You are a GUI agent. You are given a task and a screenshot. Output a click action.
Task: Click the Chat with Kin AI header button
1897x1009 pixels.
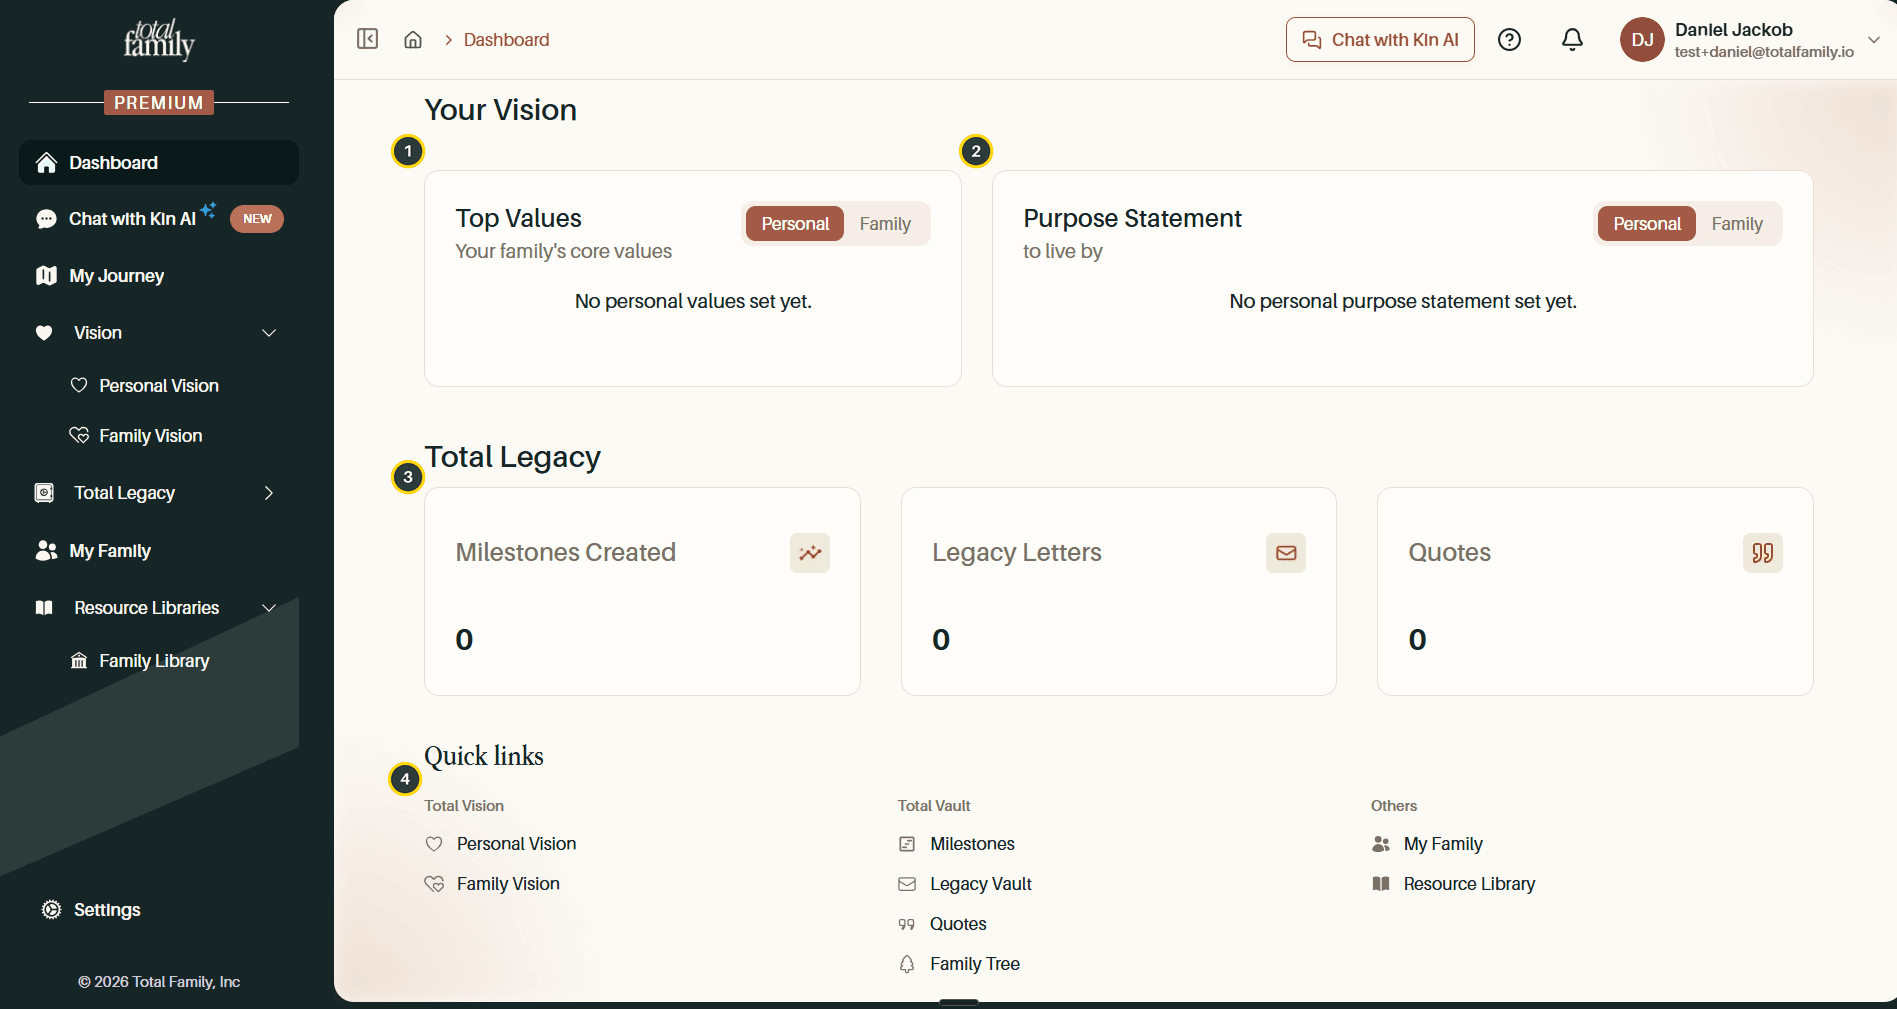[1380, 40]
